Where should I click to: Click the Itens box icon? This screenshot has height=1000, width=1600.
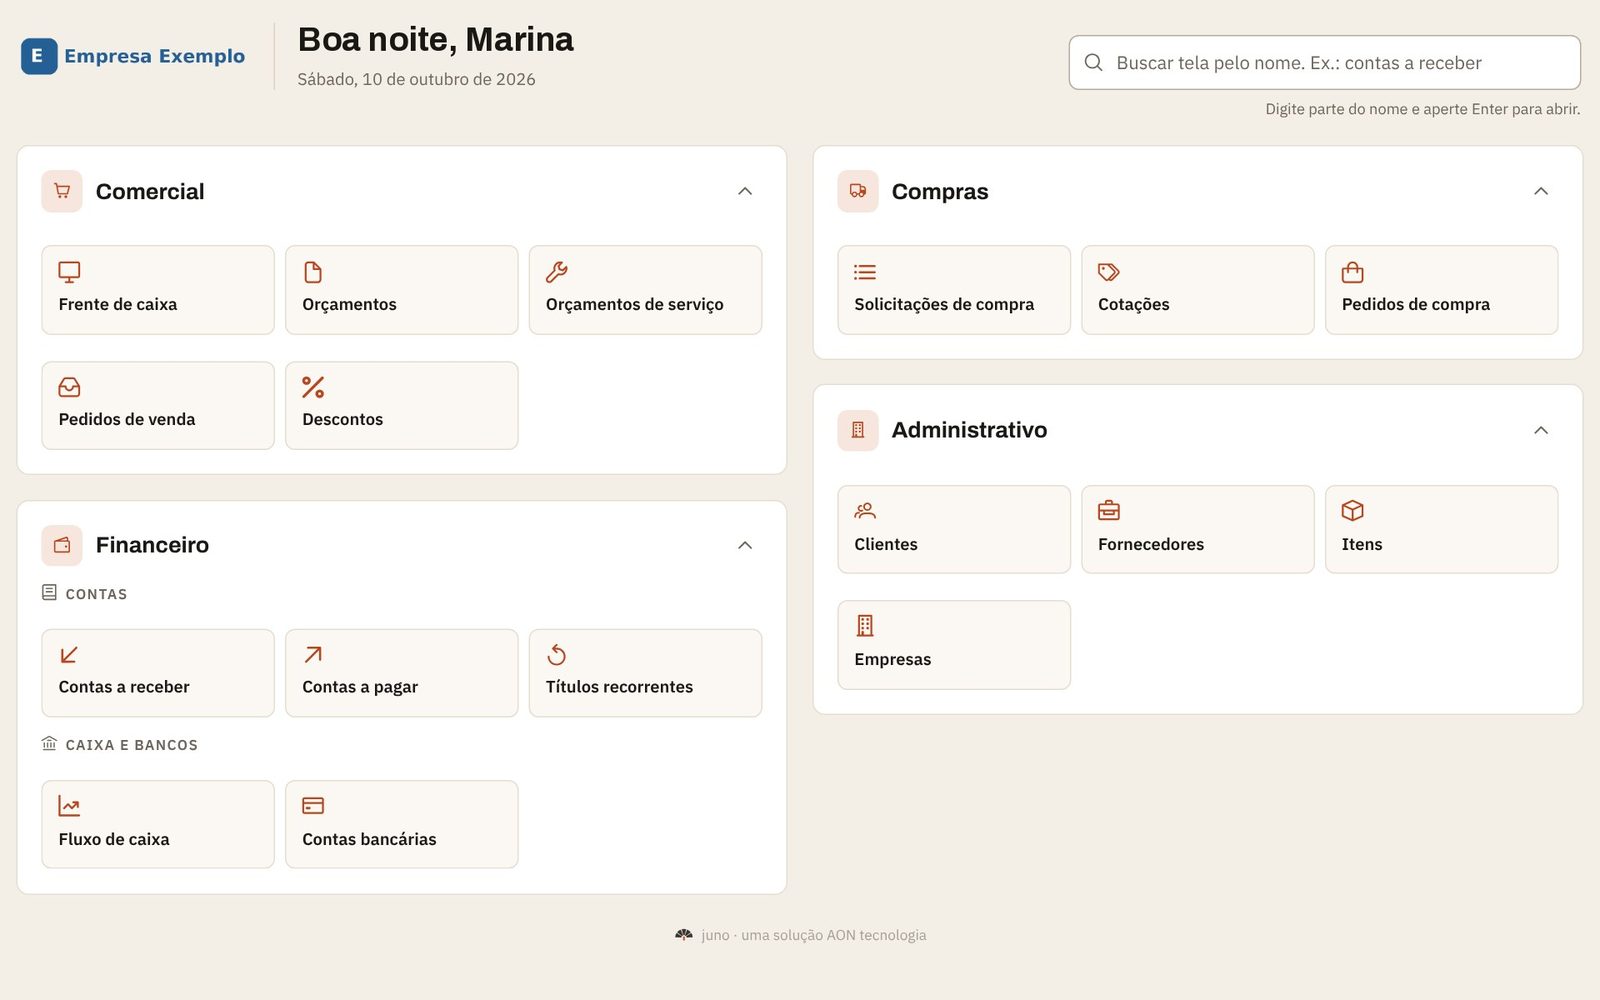(1353, 511)
